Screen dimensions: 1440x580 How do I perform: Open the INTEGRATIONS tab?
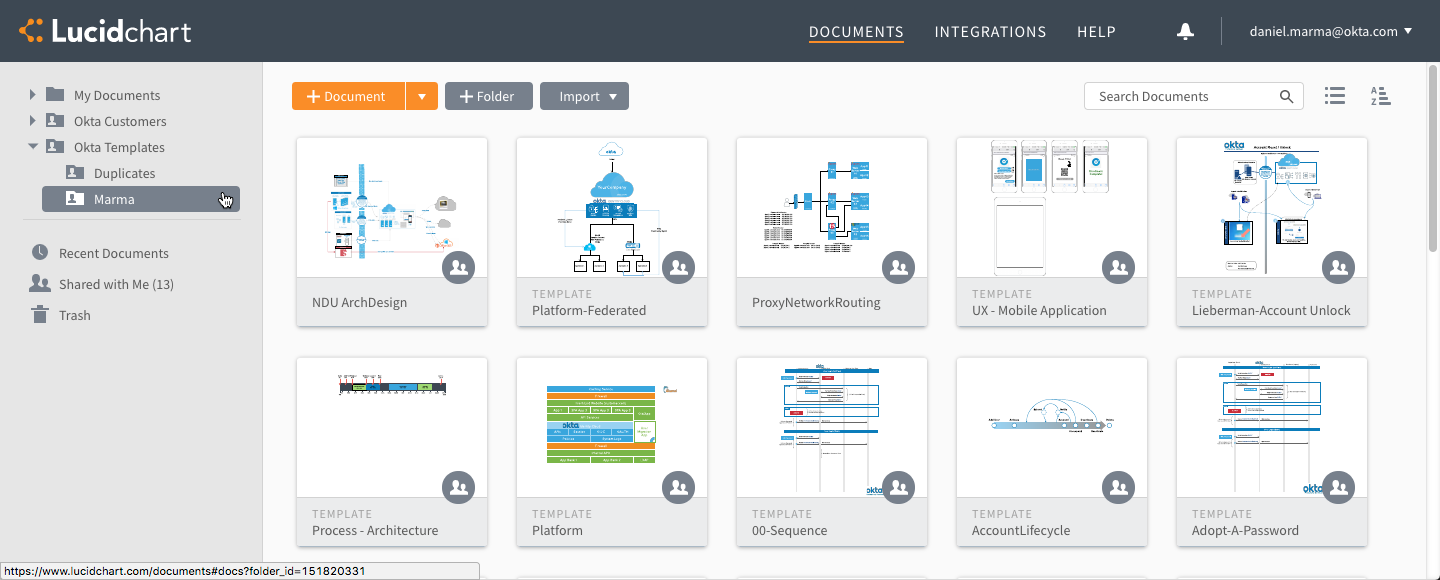[x=990, y=32]
